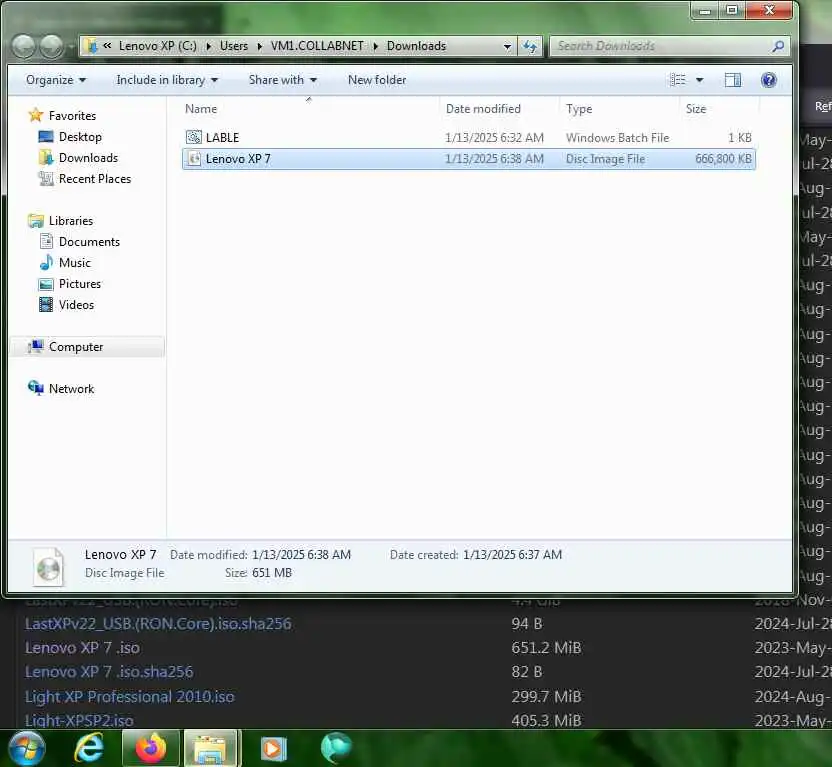Open Windows Media Player from taskbar
Screen dimensions: 832x767
click(274, 748)
